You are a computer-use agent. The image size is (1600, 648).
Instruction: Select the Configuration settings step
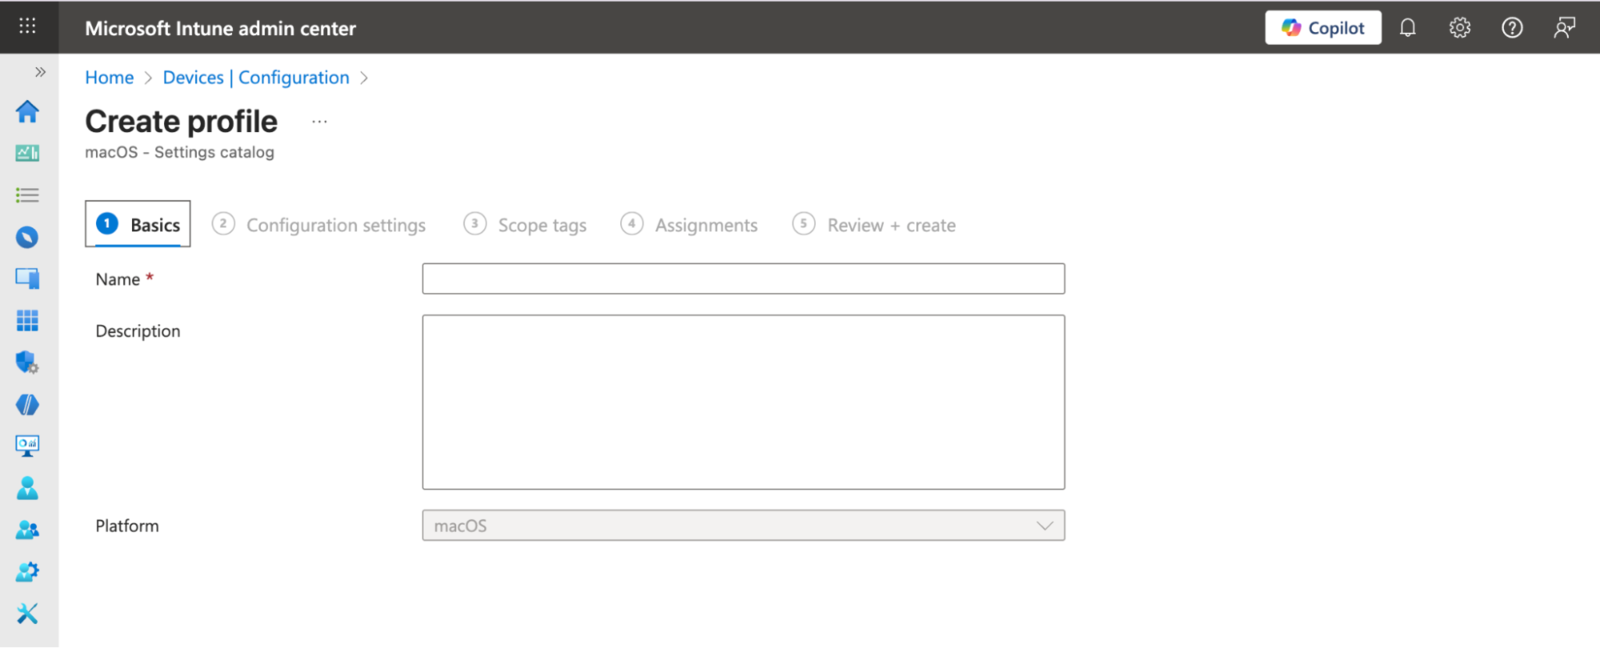319,225
